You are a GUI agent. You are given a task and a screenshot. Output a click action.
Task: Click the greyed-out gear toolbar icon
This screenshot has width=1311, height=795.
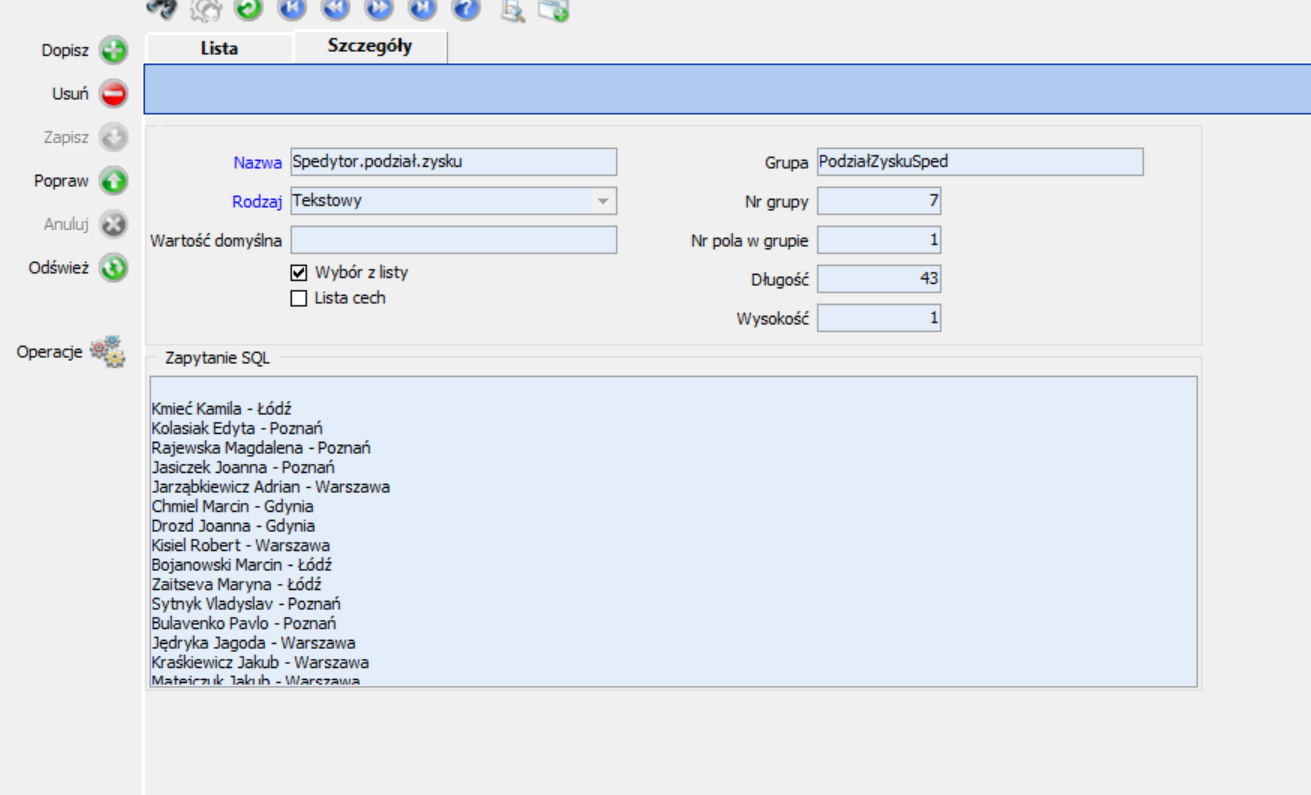coord(206,9)
